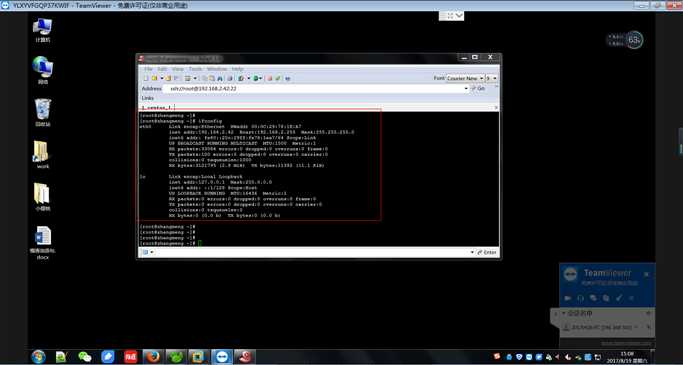
Task: Click the taskbar clock showing 15:08
Action: click(626, 357)
